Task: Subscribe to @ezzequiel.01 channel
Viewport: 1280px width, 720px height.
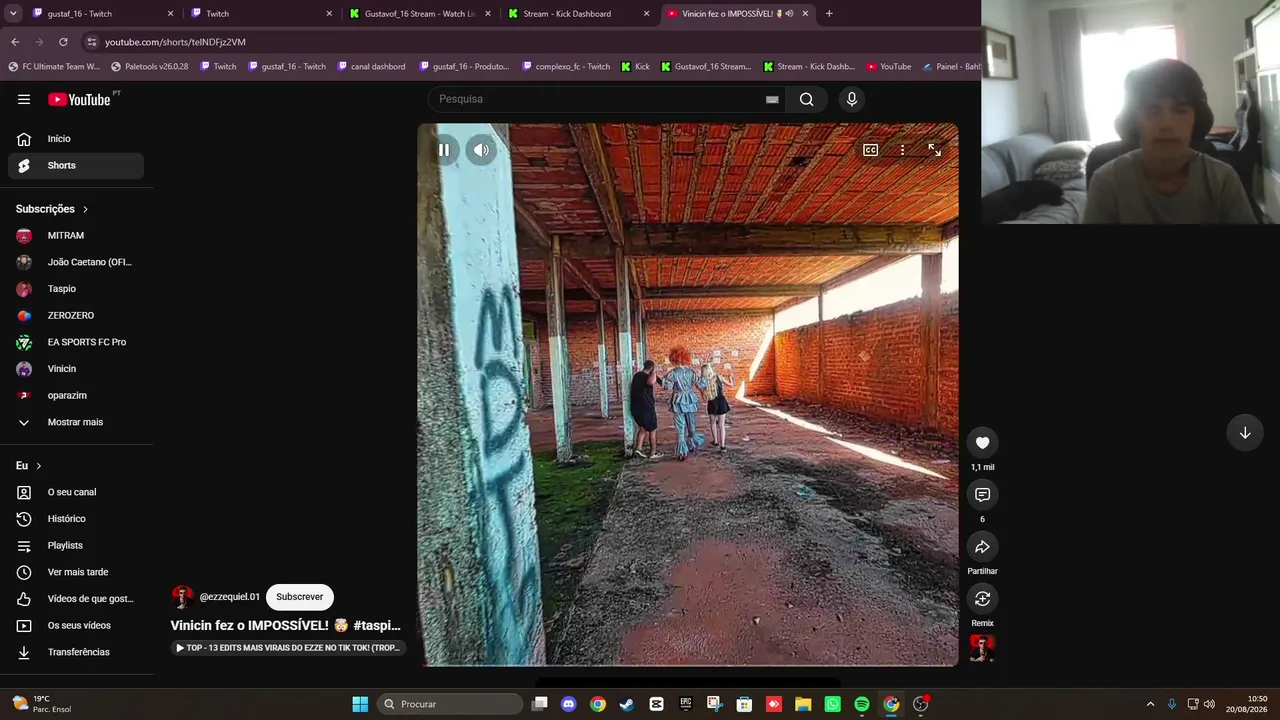Action: pyautogui.click(x=299, y=597)
